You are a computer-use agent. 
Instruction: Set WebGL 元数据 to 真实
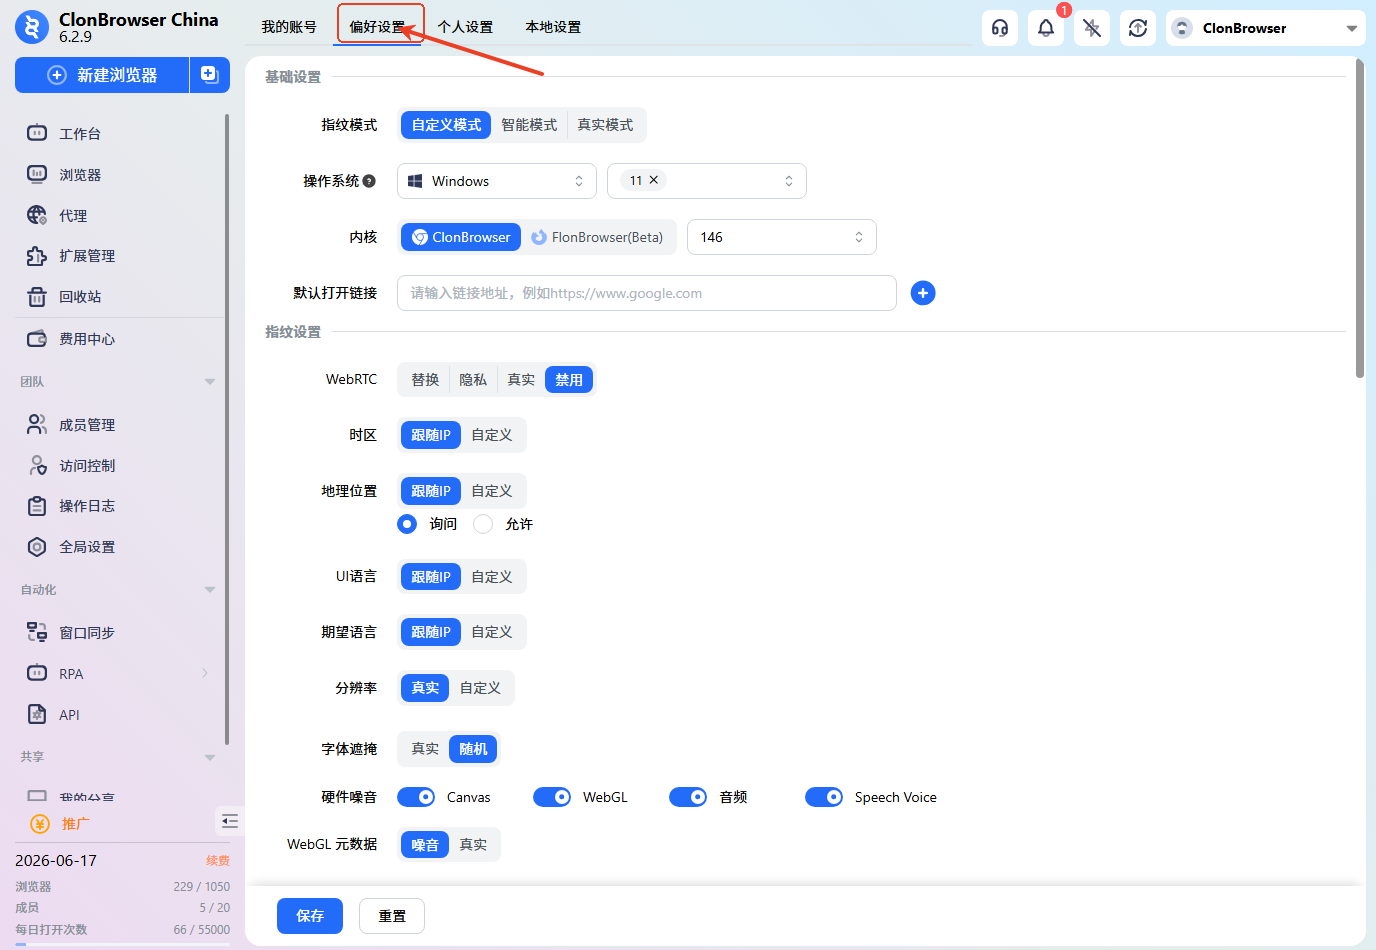click(473, 845)
